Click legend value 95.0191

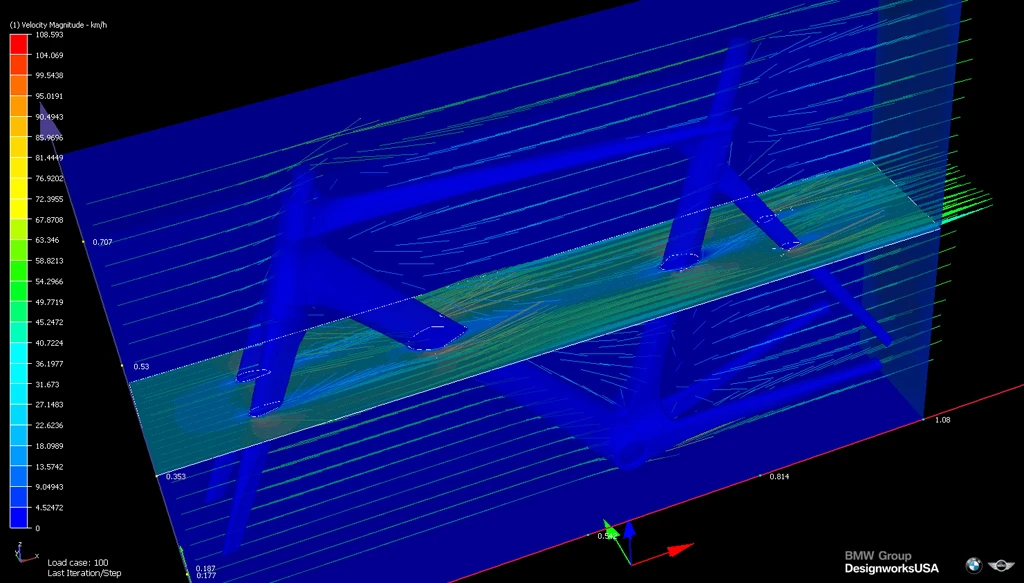[x=50, y=96]
